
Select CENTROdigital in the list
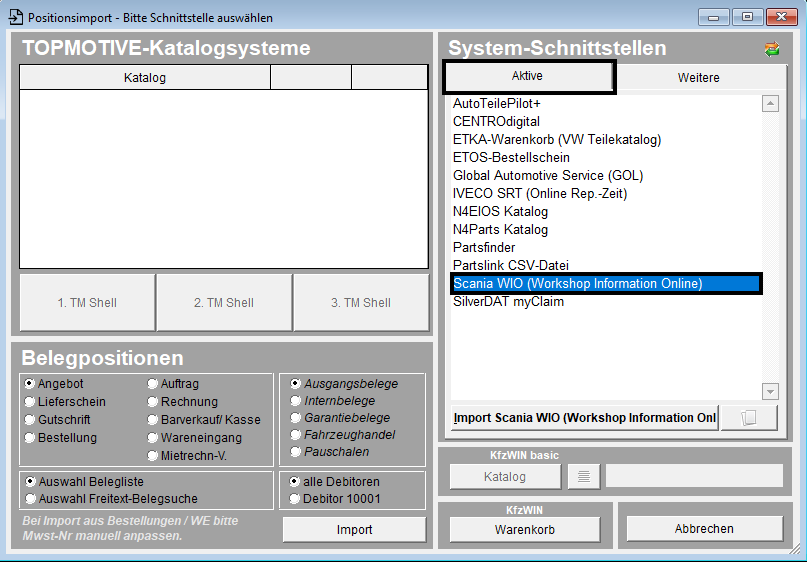pyautogui.click(x=606, y=121)
